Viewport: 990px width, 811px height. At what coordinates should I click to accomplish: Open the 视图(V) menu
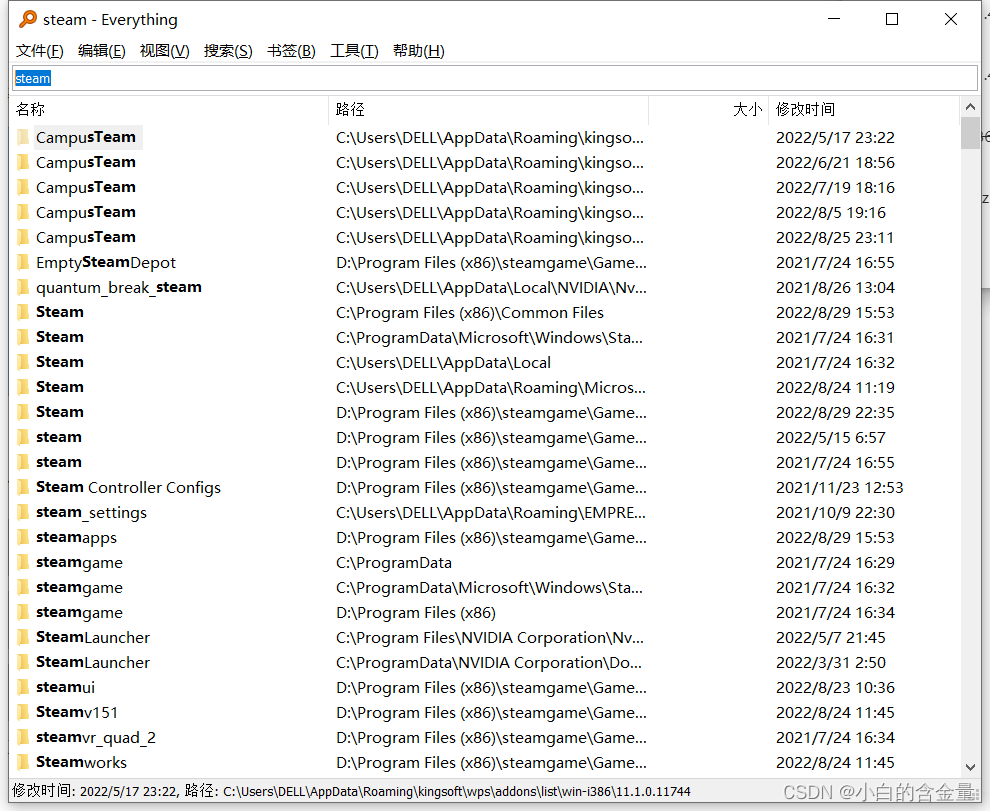point(164,51)
